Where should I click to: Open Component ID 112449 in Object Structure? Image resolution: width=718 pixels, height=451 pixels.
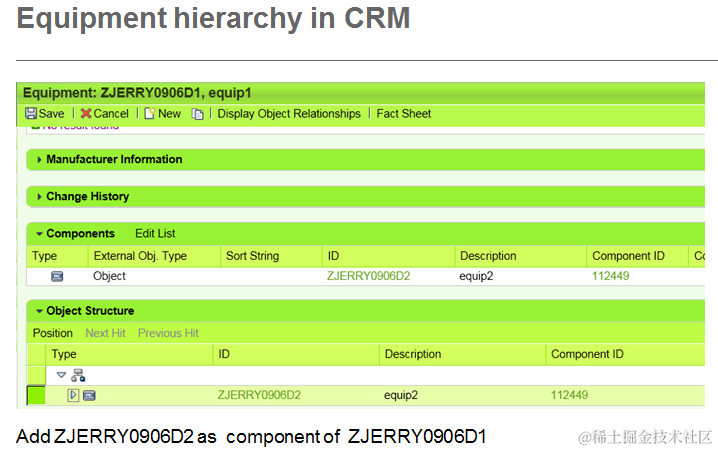pyautogui.click(x=569, y=395)
